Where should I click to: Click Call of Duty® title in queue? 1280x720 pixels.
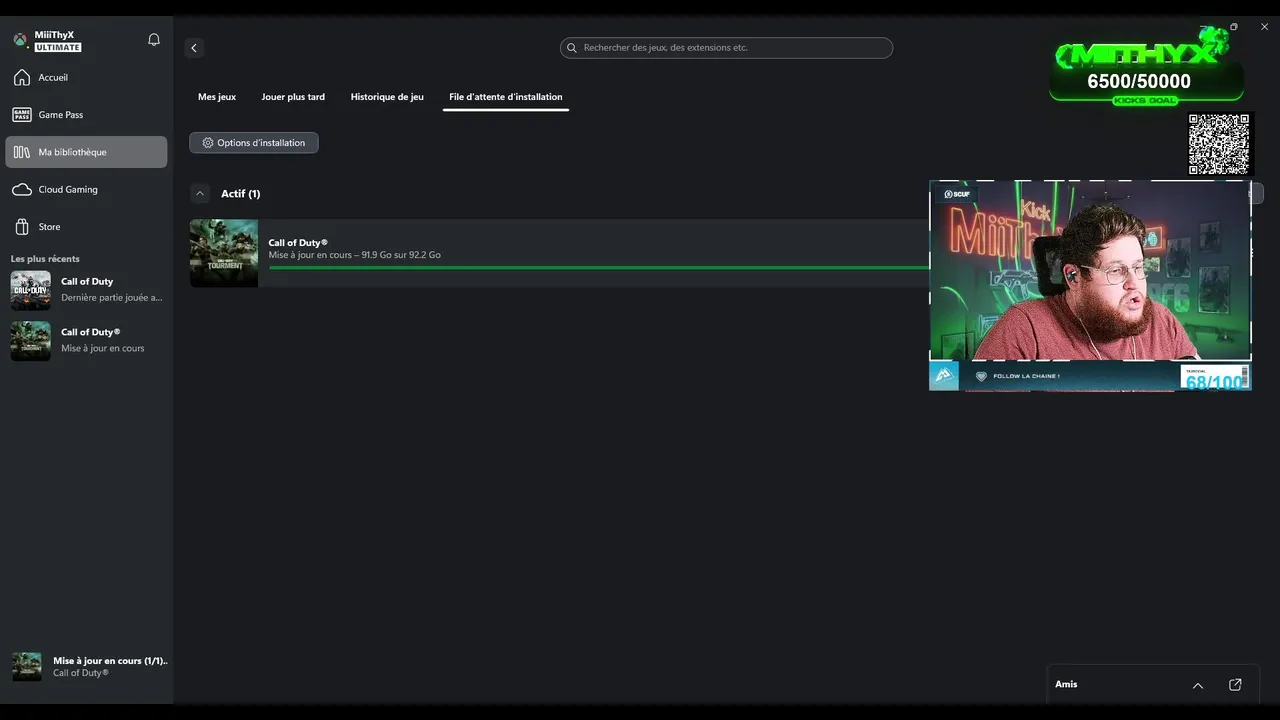pyautogui.click(x=298, y=243)
